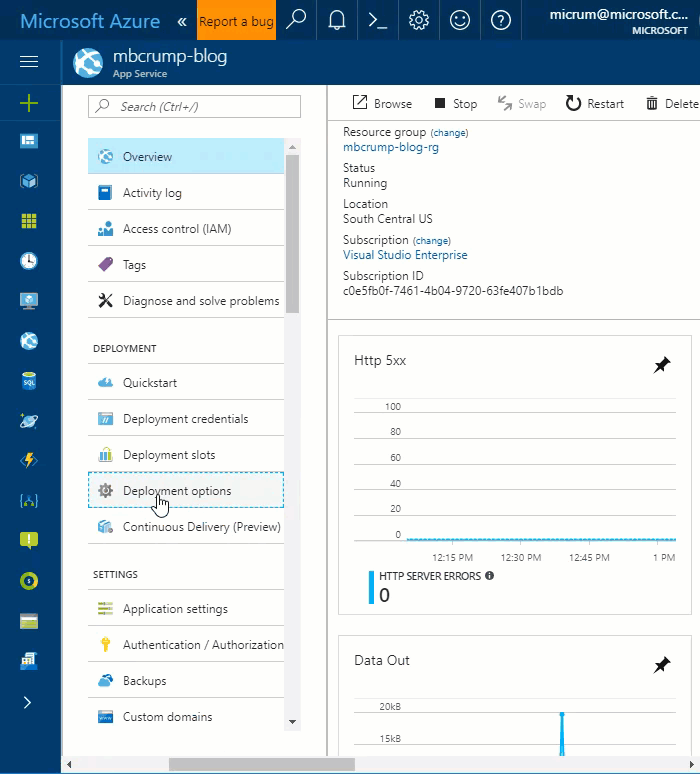Open the brackets icon in left sidebar
Viewport: 700px width, 774px height.
click(x=29, y=501)
